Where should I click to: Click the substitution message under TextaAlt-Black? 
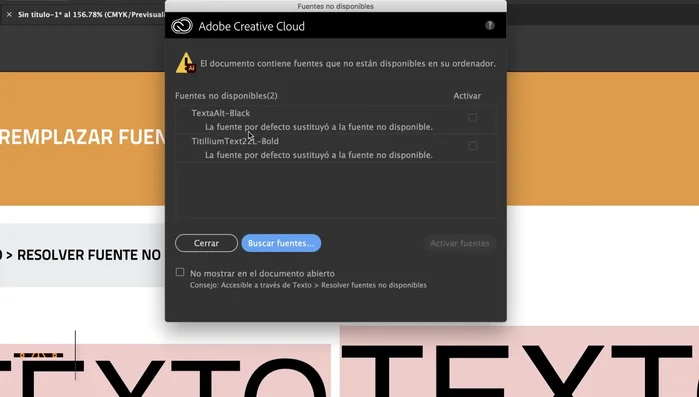pos(319,127)
